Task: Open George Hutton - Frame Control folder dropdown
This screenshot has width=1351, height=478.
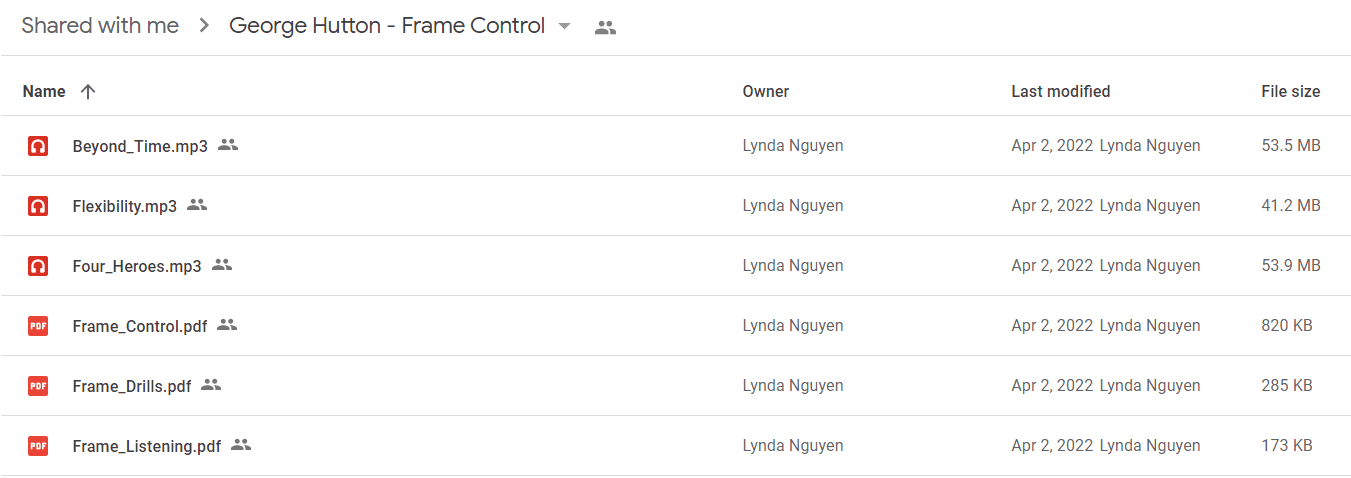Action: point(565,27)
